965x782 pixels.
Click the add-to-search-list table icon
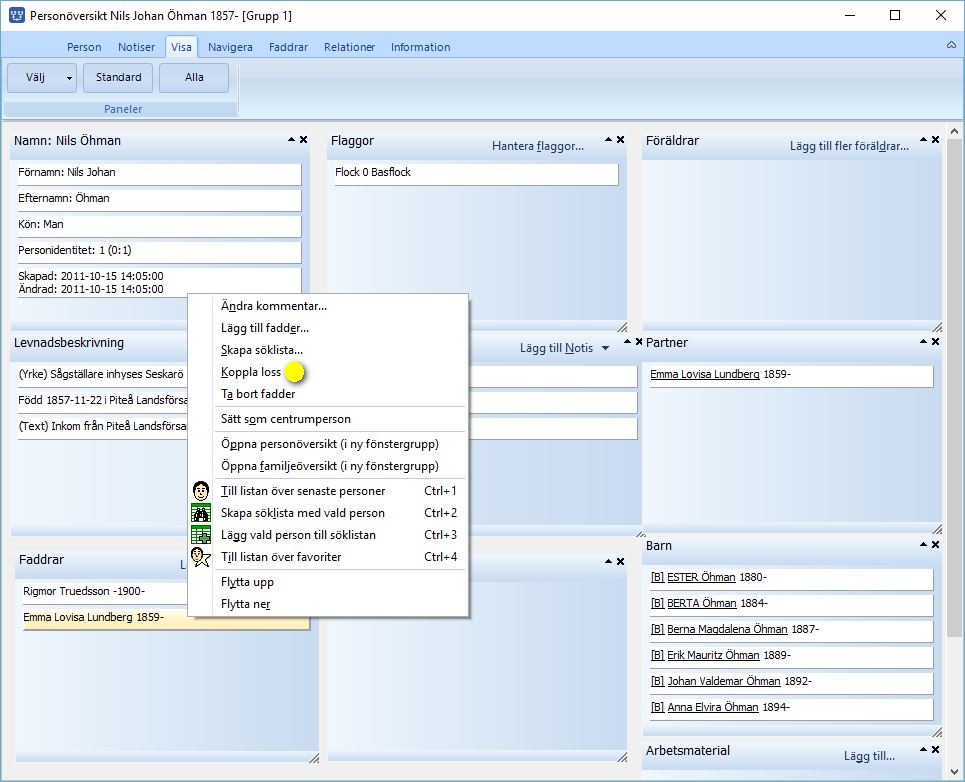pos(201,535)
